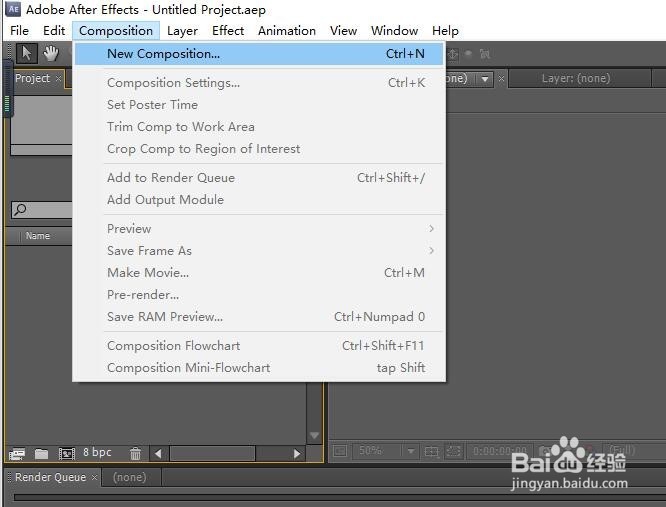Open the Effect menu

pos(228,31)
